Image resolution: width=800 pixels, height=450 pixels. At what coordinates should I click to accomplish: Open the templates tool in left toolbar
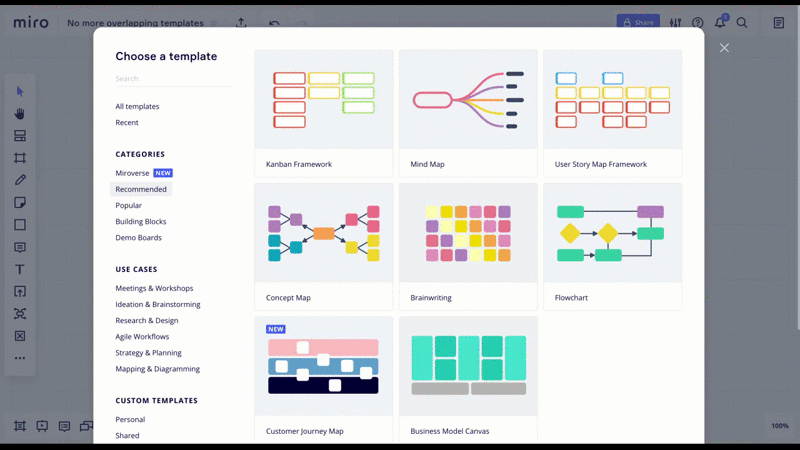pos(20,136)
